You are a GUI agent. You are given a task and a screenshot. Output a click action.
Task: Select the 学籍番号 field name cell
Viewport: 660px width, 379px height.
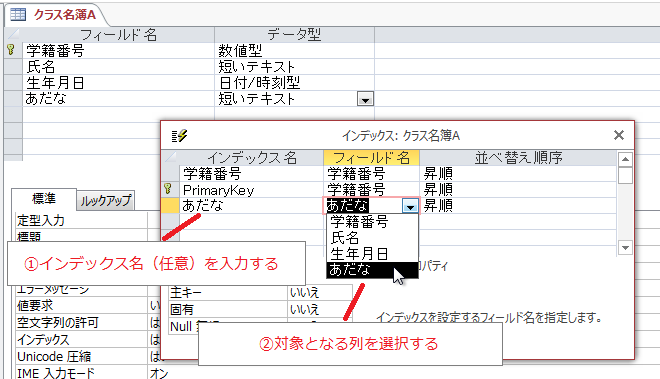tap(118, 51)
